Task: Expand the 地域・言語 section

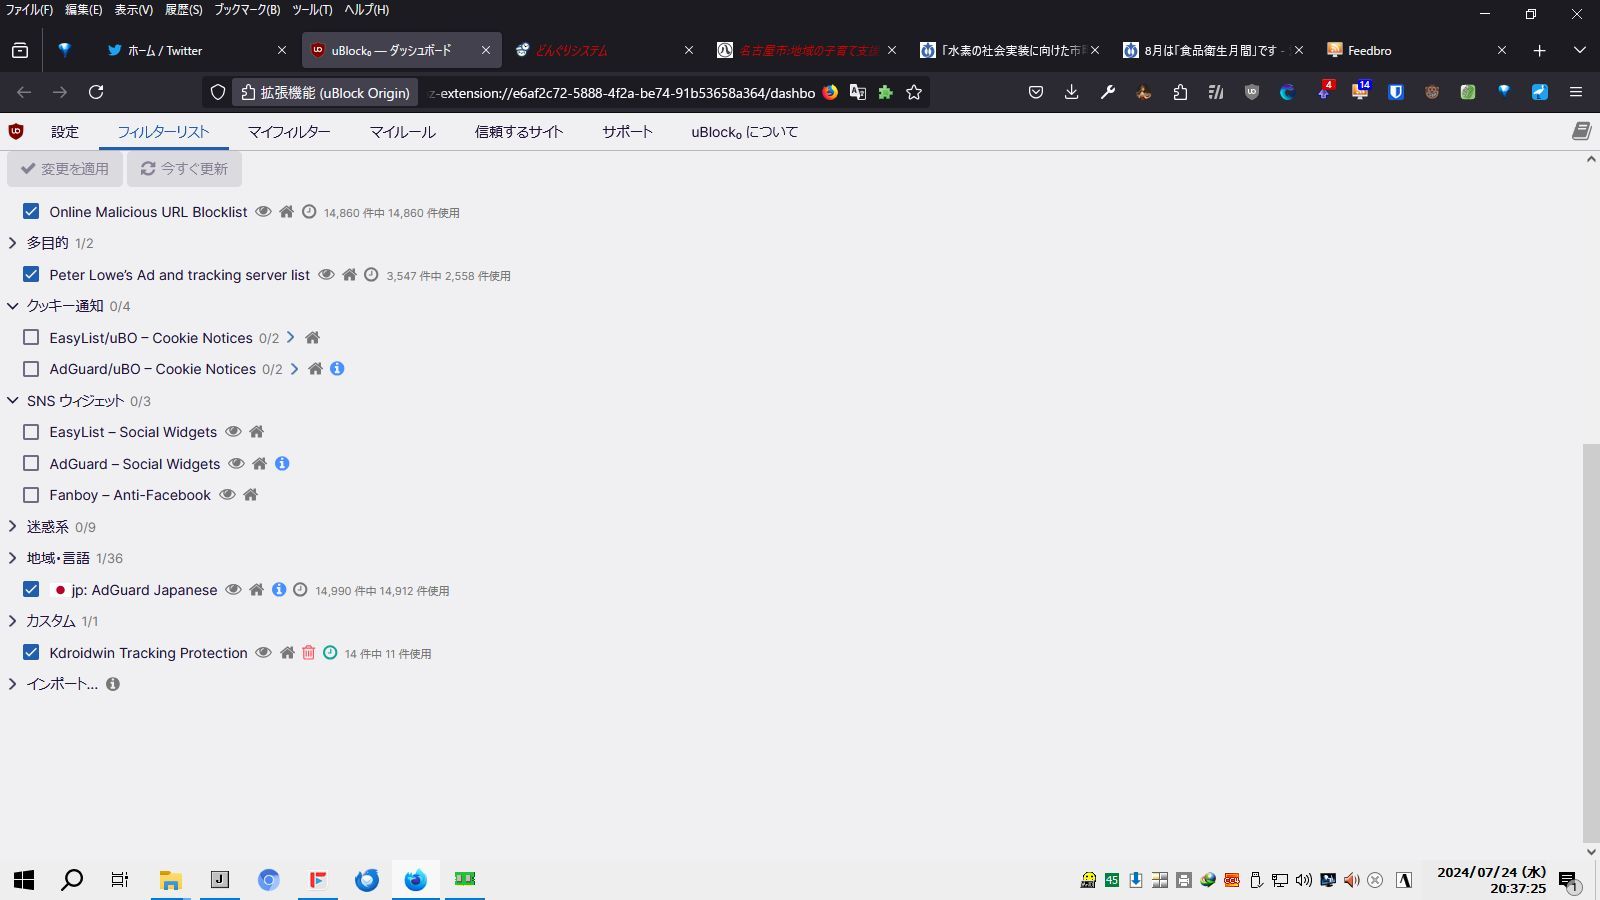Action: pos(13,558)
